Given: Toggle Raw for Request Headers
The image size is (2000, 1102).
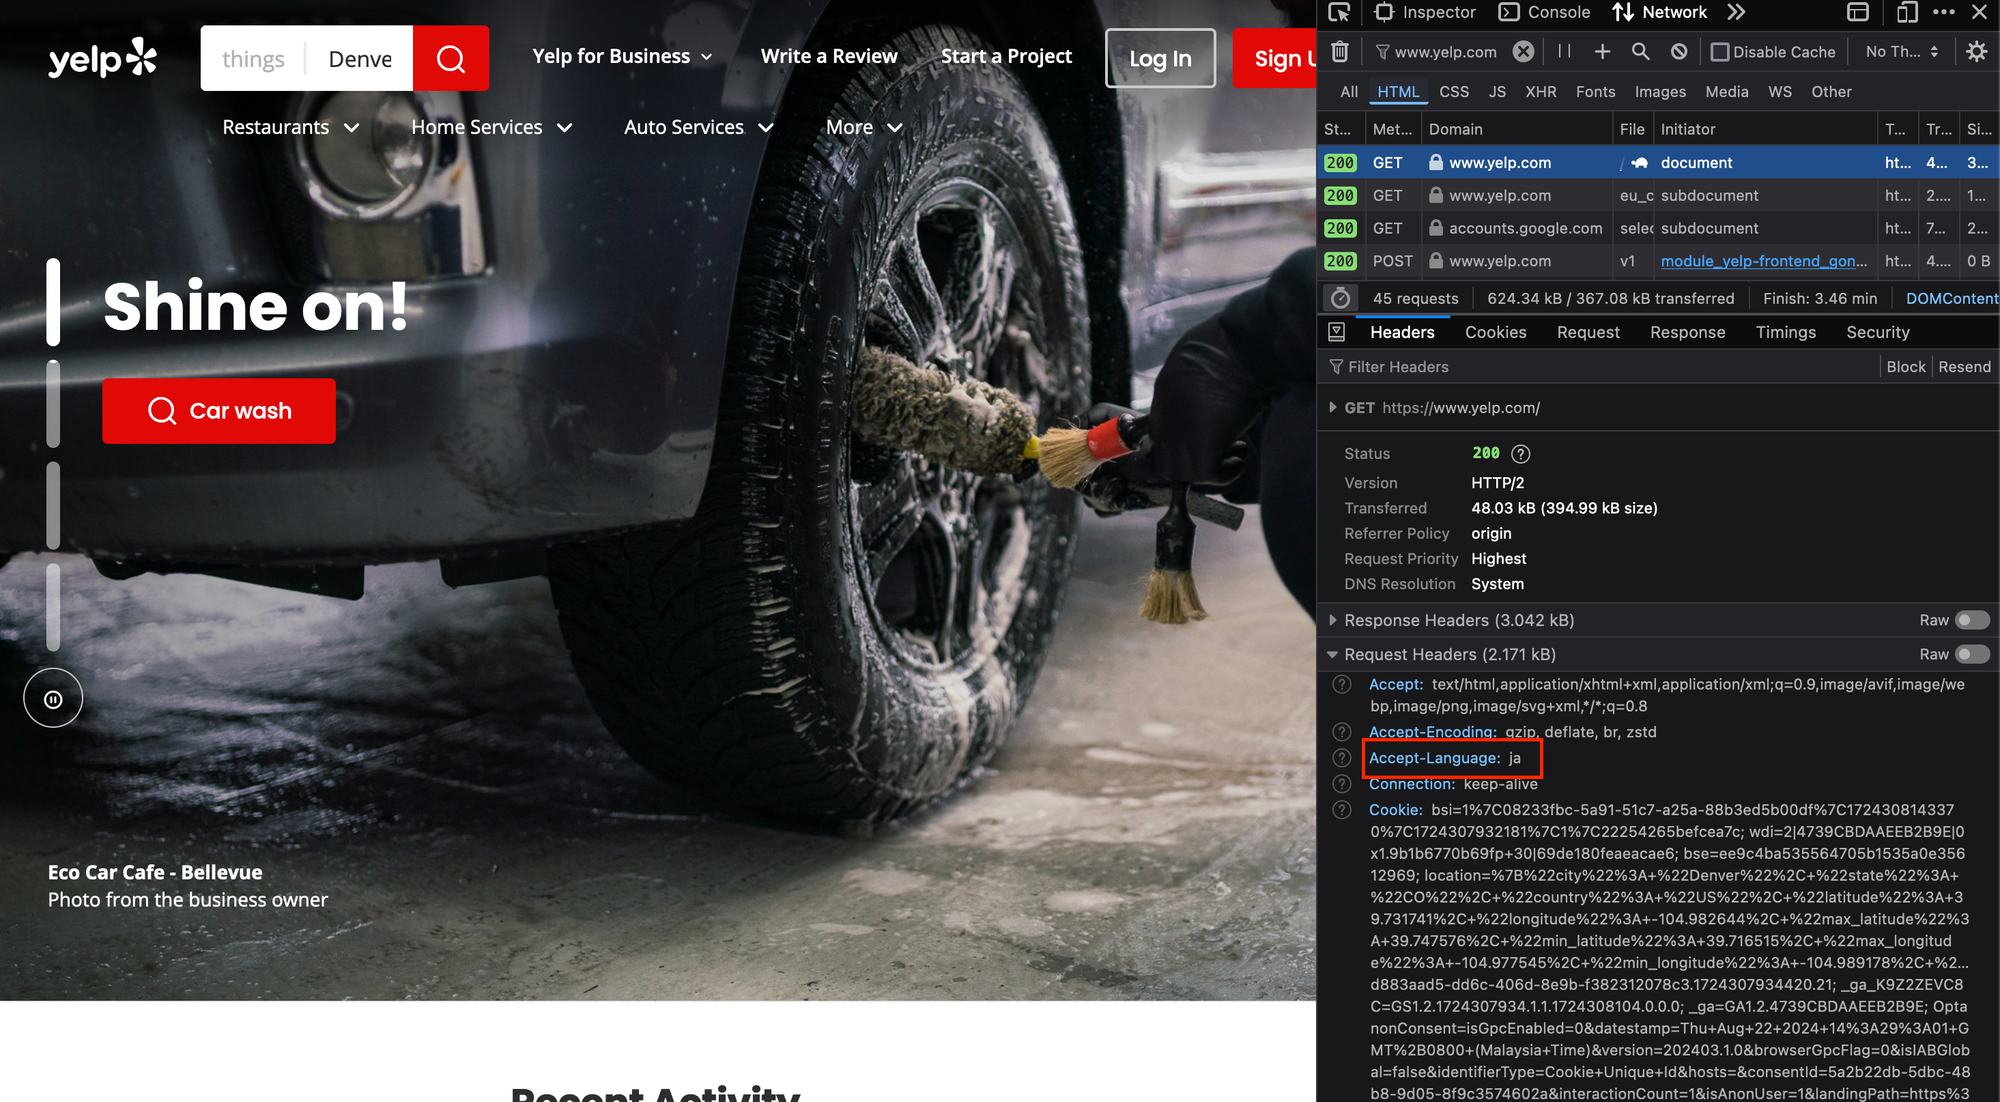Looking at the screenshot, I should point(1971,654).
